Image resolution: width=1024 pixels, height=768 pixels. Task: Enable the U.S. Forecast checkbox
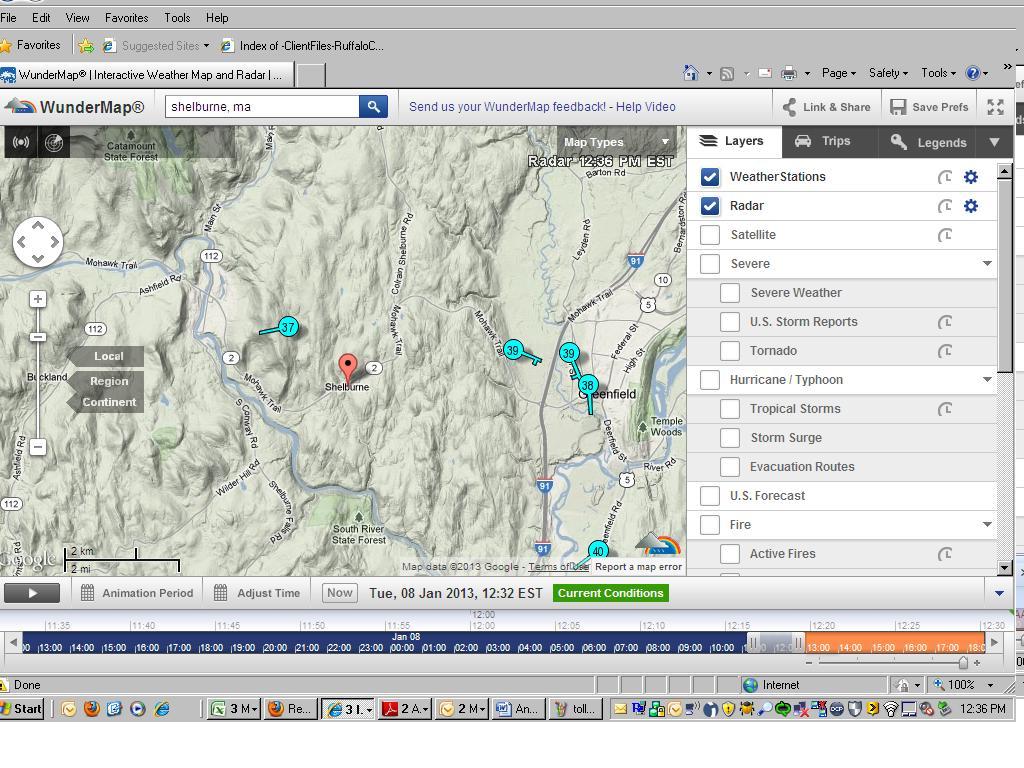tap(710, 496)
